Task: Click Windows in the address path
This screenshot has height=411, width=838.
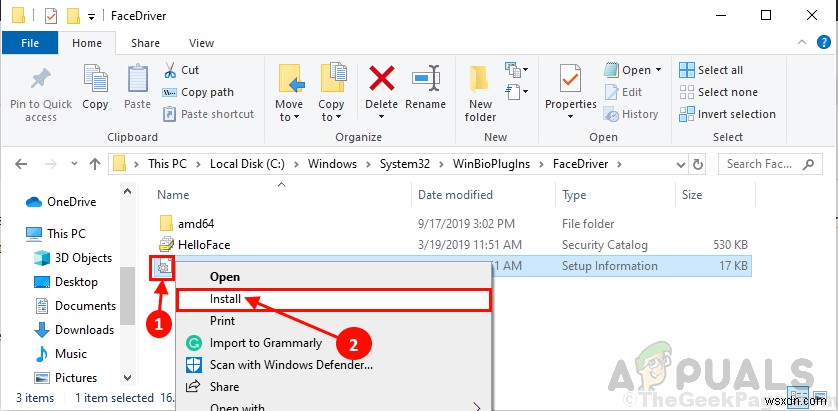Action: [x=332, y=164]
